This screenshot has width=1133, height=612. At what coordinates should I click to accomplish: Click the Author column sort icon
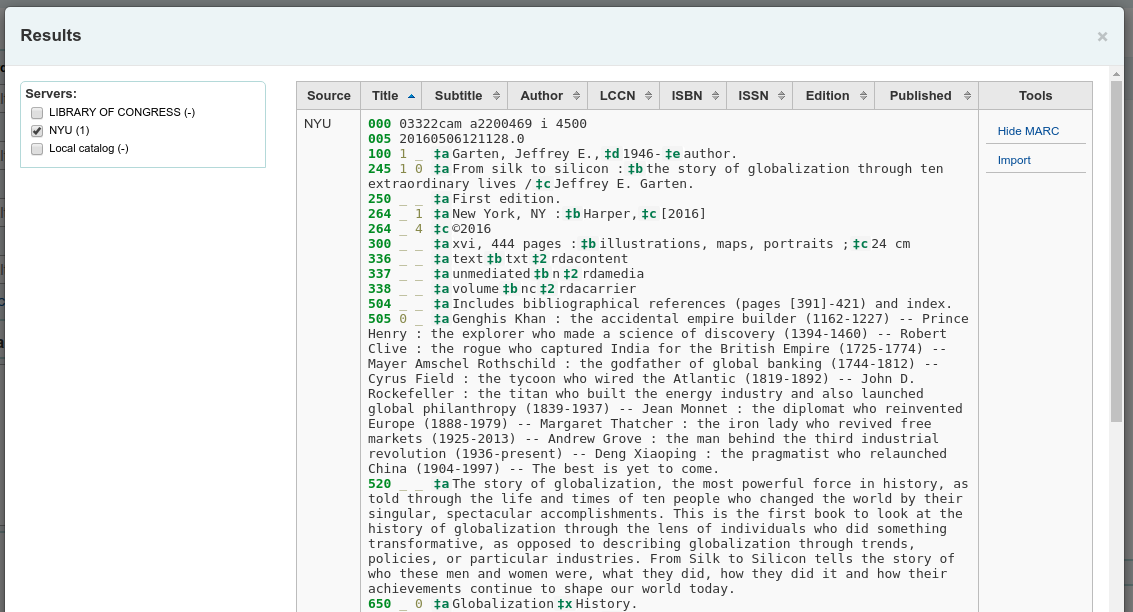tap(576, 96)
